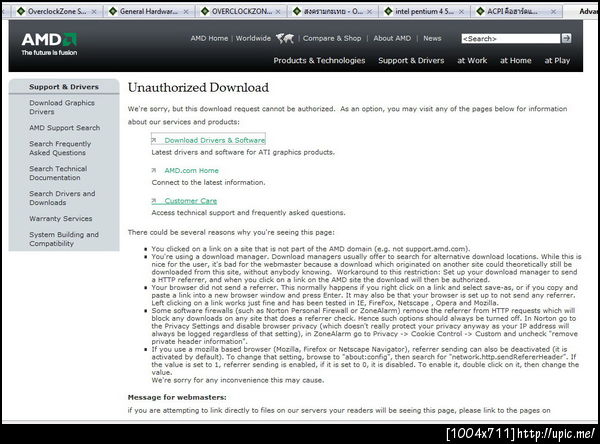Viewport: 600px width, 444px height.
Task: Click 'Connect to the latest information.' text
Action: [208, 183]
